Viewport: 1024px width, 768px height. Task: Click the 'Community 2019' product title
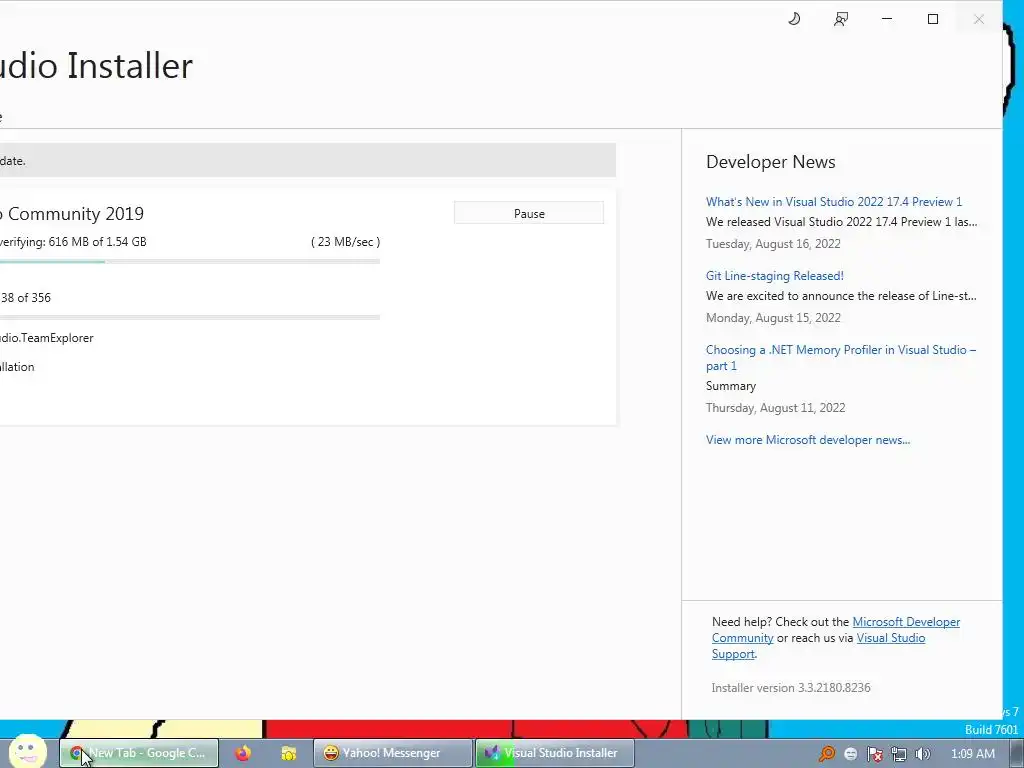tap(76, 214)
